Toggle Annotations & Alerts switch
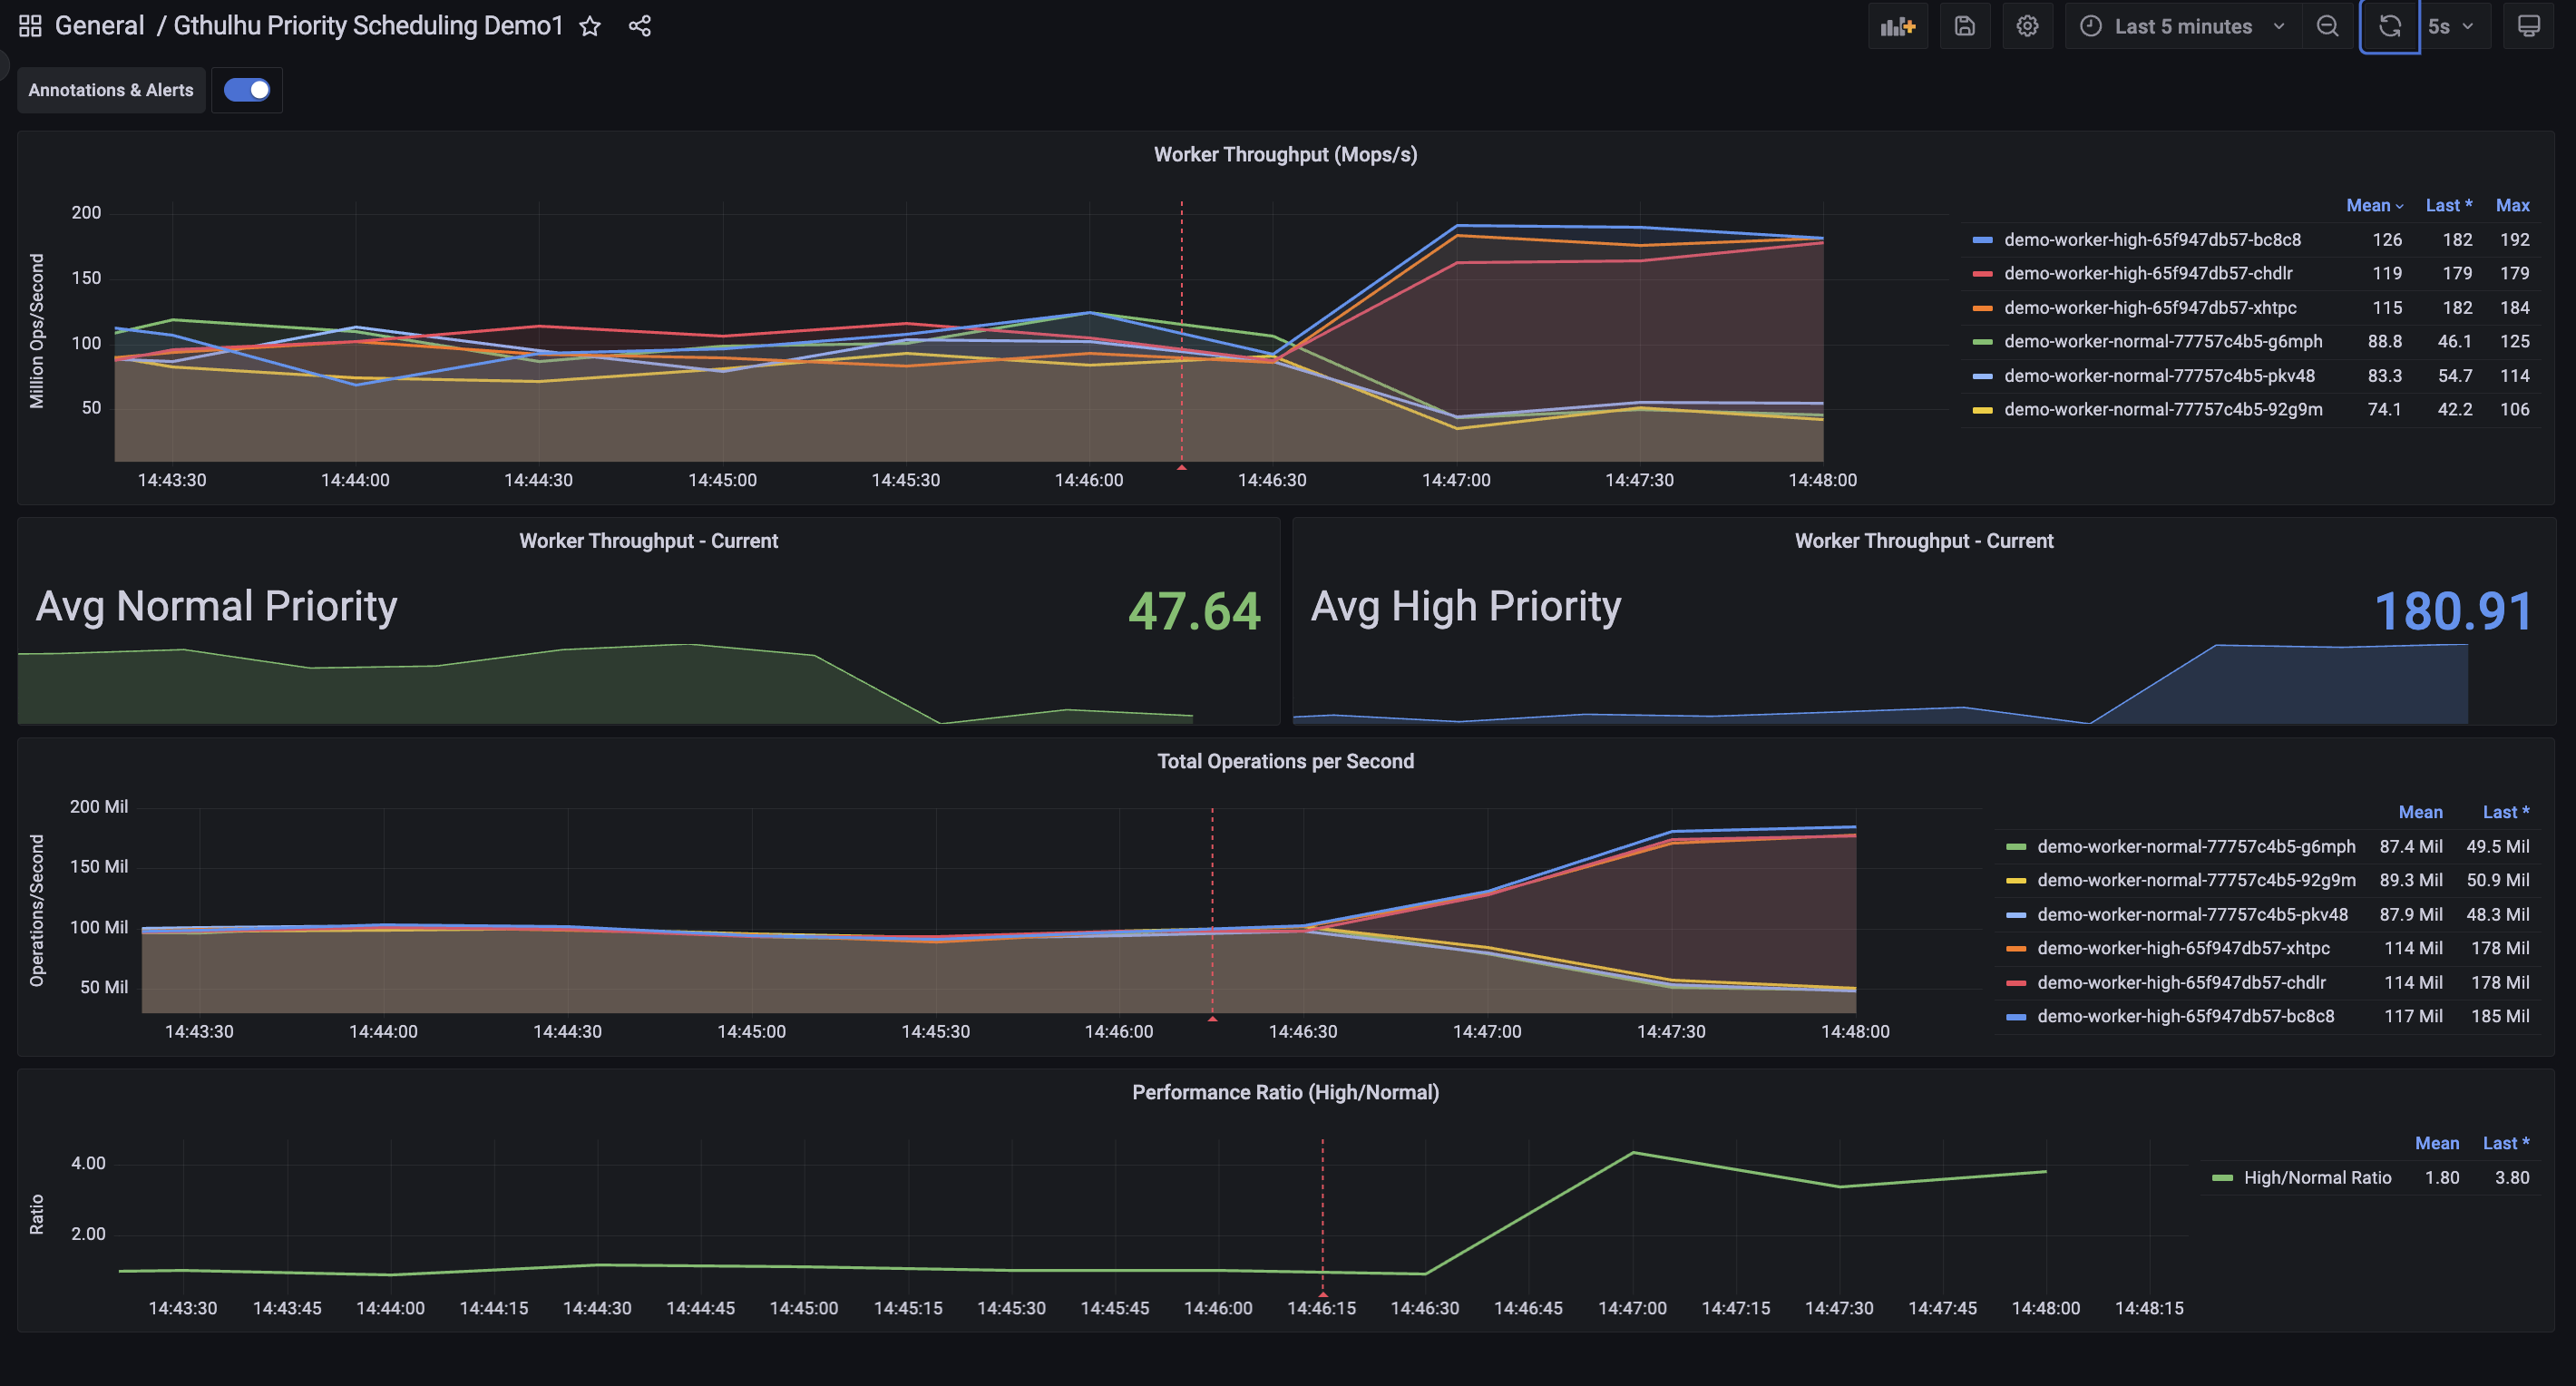Image resolution: width=2576 pixels, height=1386 pixels. point(247,90)
